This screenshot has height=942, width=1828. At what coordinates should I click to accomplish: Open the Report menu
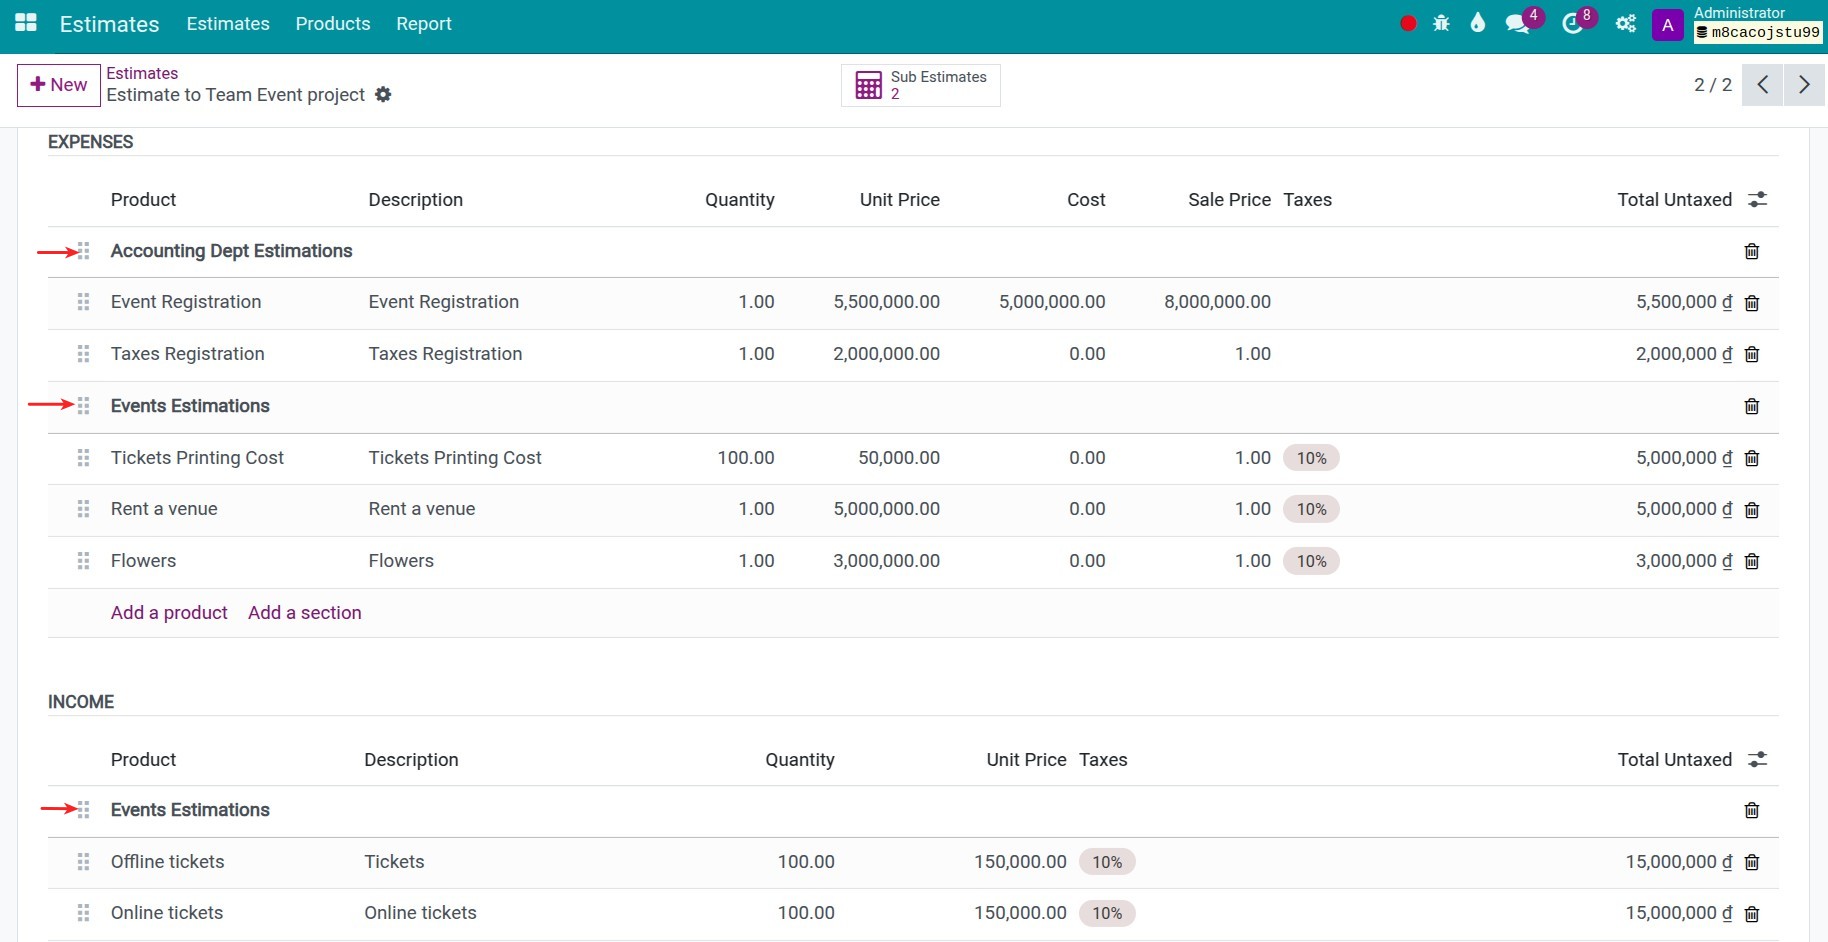[x=424, y=23]
